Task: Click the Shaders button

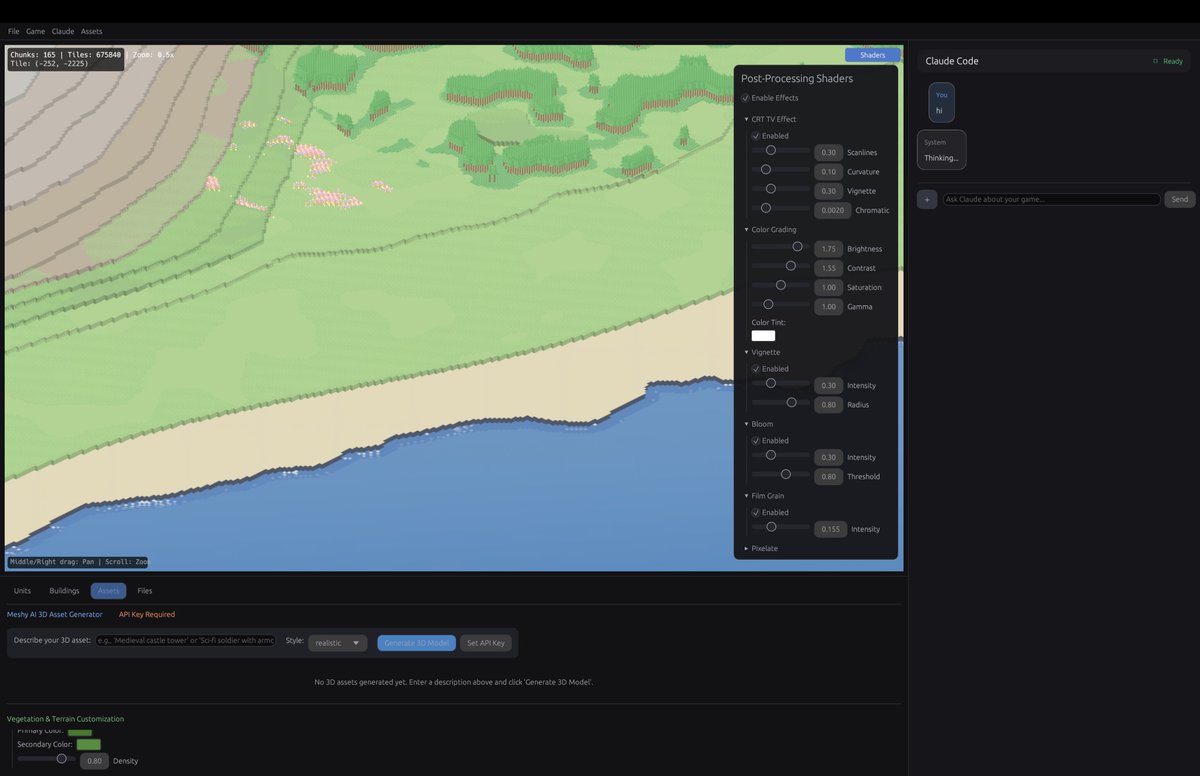Action: coord(873,55)
